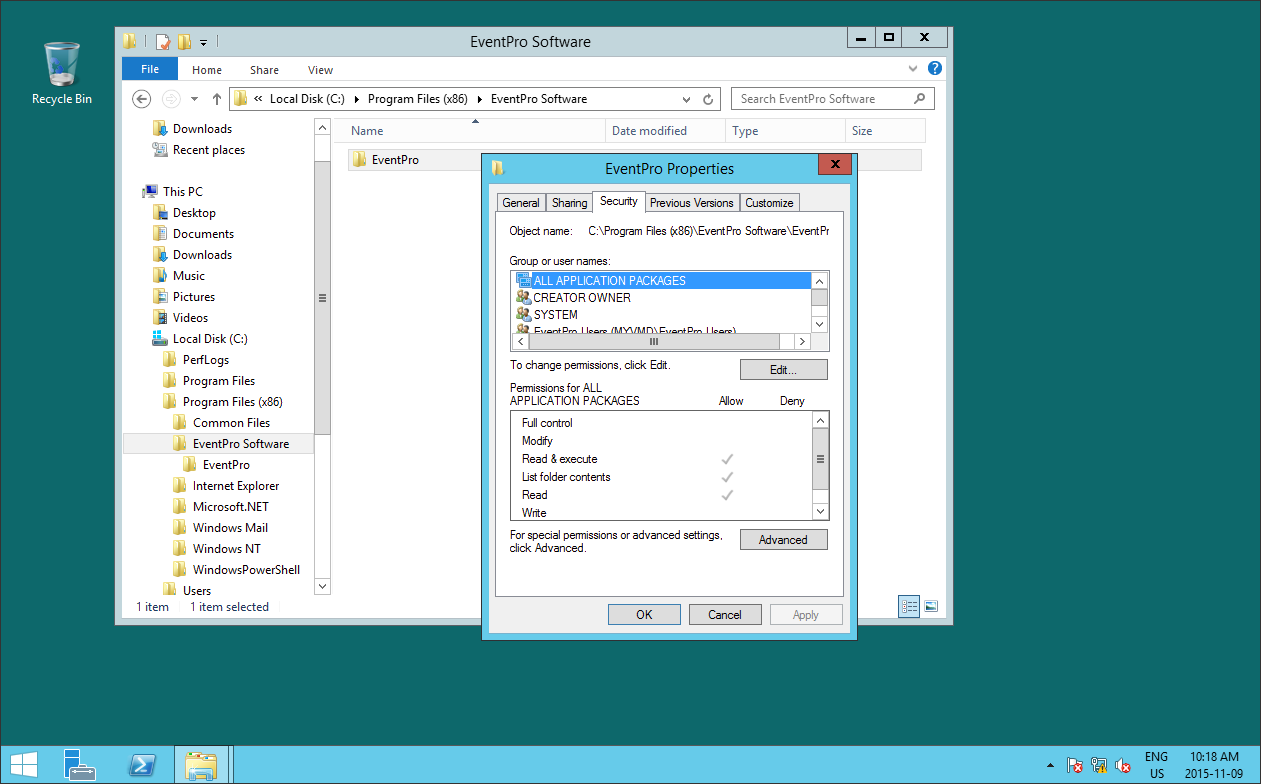Switch to the General tab in EventPro Properties

click(x=521, y=202)
